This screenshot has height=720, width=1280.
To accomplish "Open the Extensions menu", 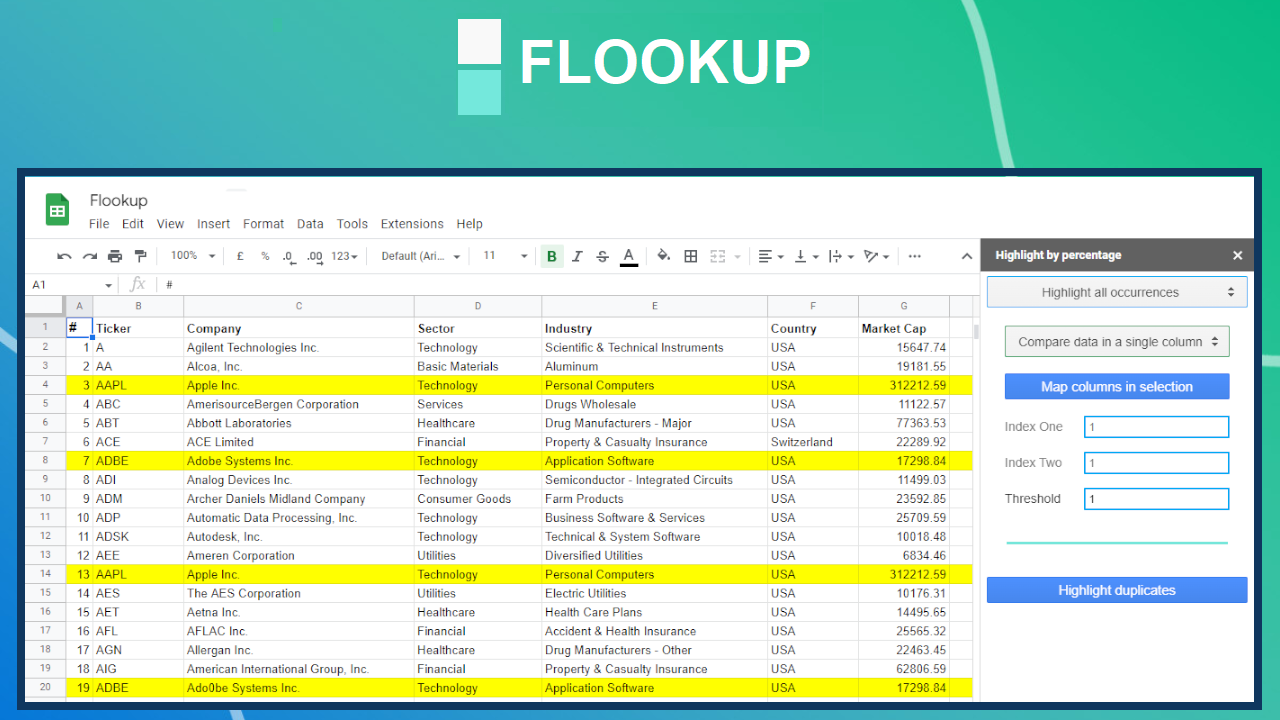I will point(412,224).
